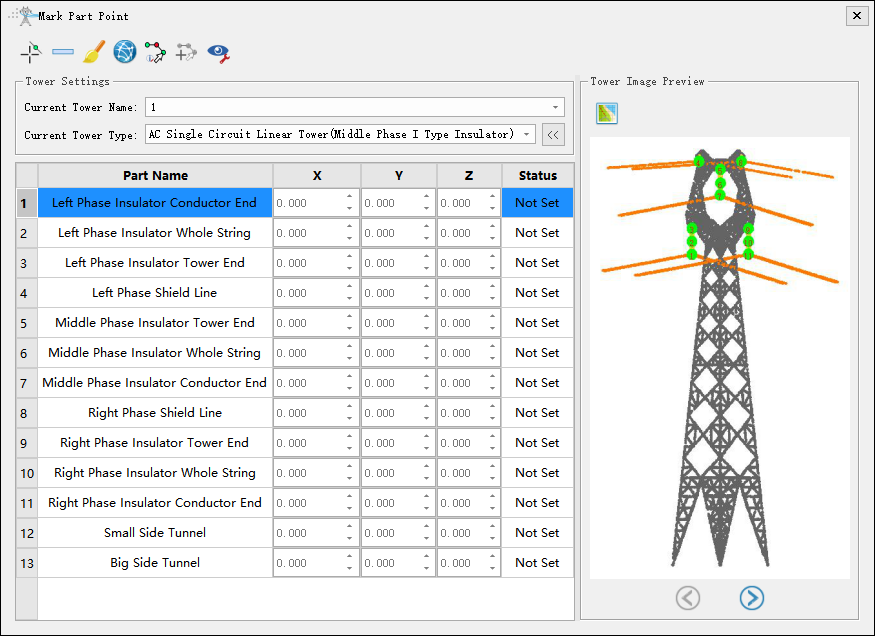This screenshot has height=636, width=875.
Task: Go to next tower image
Action: (752, 598)
